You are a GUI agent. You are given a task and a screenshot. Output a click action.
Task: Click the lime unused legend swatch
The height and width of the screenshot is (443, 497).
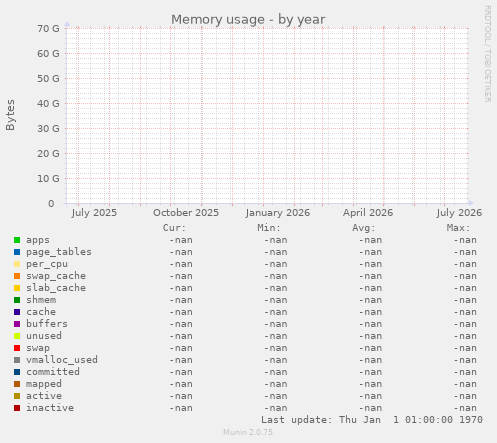(x=17, y=336)
